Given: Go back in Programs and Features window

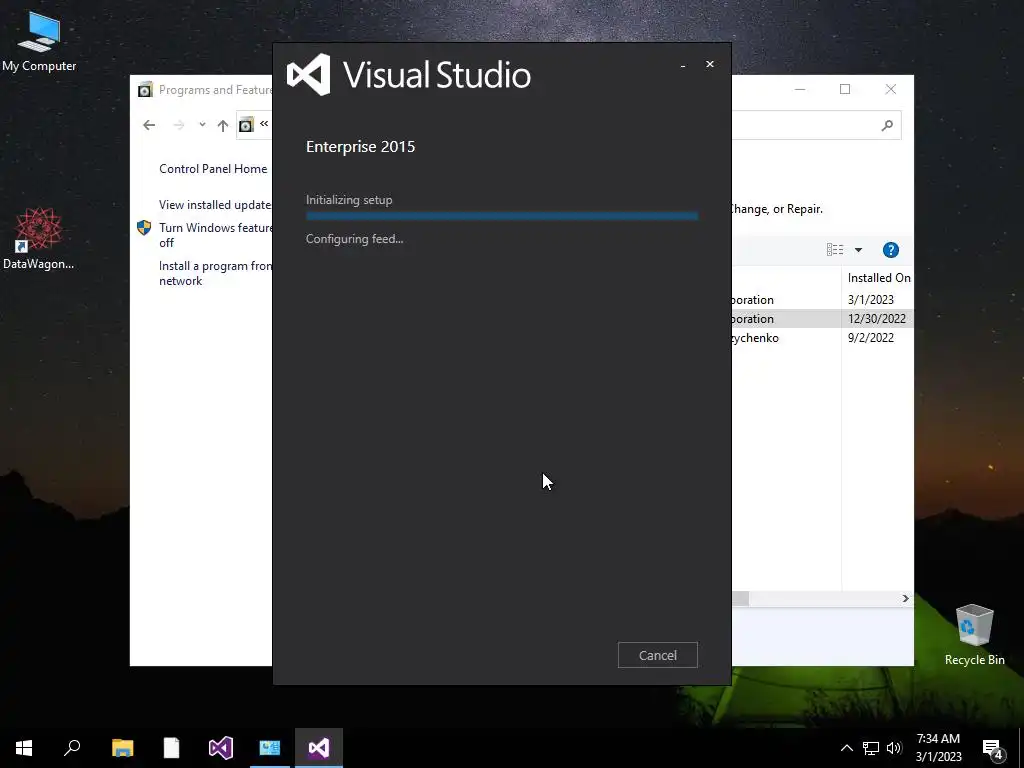Looking at the screenshot, I should click(x=149, y=125).
